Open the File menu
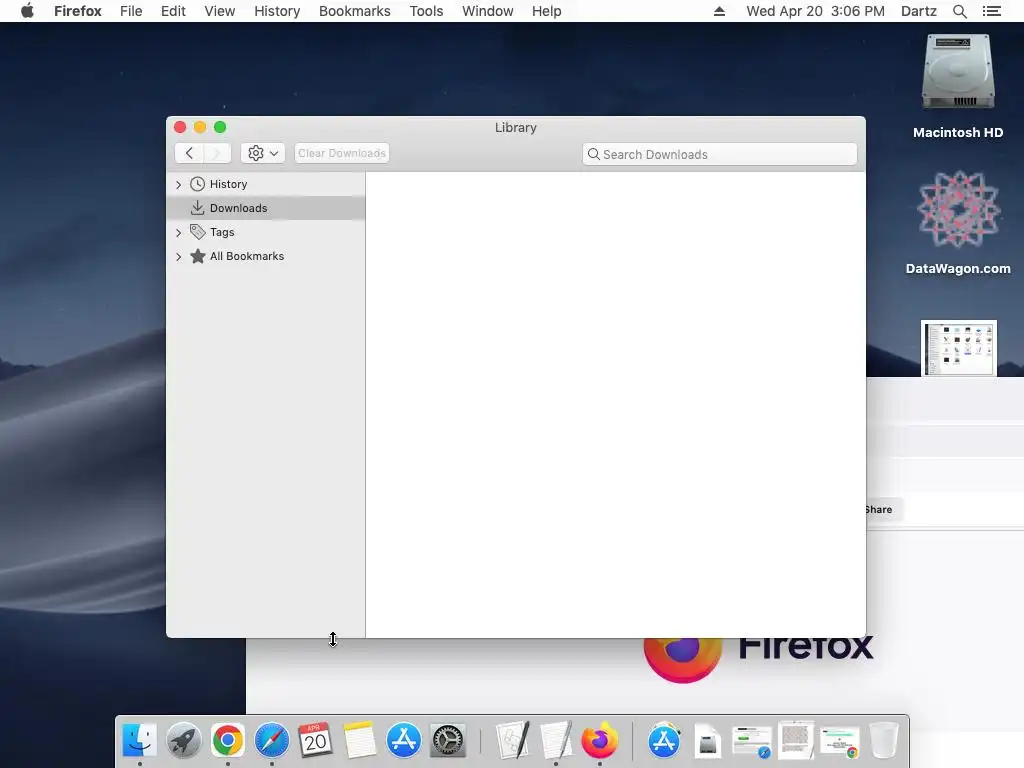The height and width of the screenshot is (768, 1024). pos(131,11)
